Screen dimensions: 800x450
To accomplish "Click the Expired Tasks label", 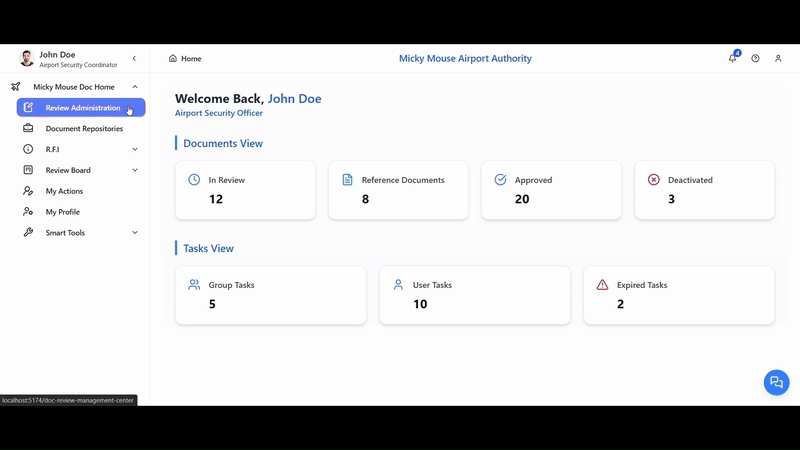I will (642, 285).
